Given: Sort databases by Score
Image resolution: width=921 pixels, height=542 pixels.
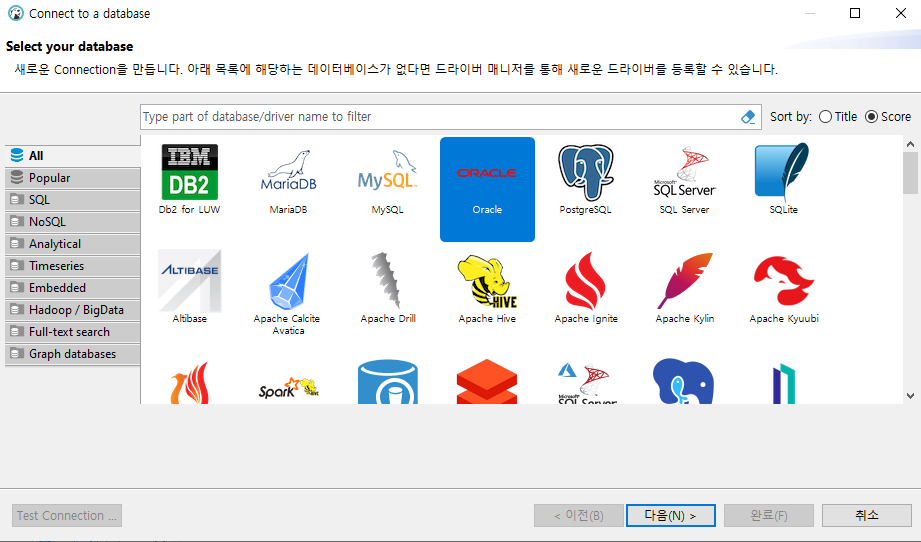Looking at the screenshot, I should pyautogui.click(x=888, y=117).
